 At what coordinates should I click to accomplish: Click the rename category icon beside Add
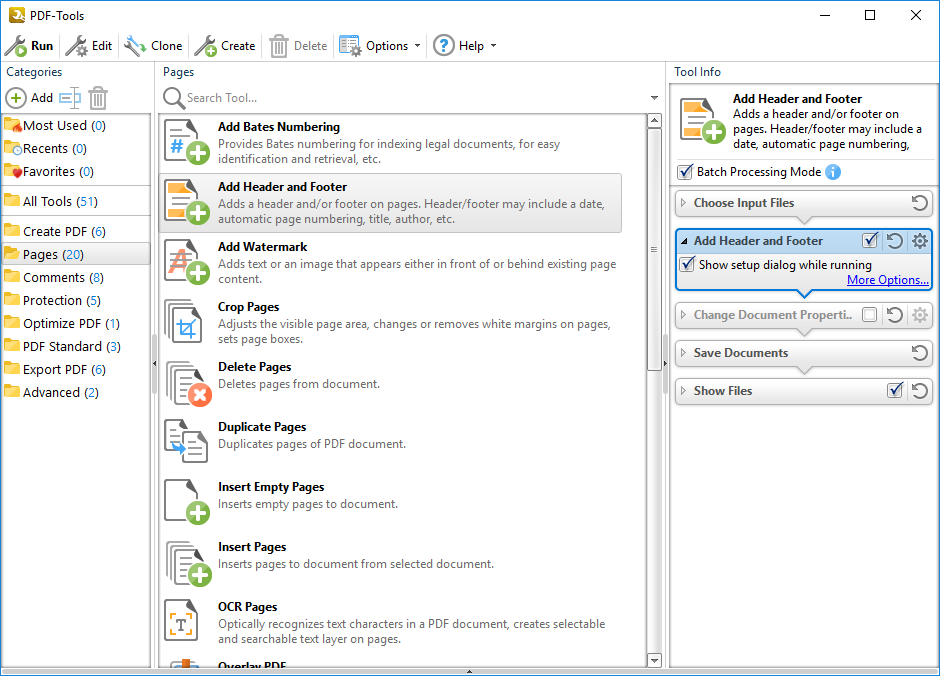[x=69, y=98]
